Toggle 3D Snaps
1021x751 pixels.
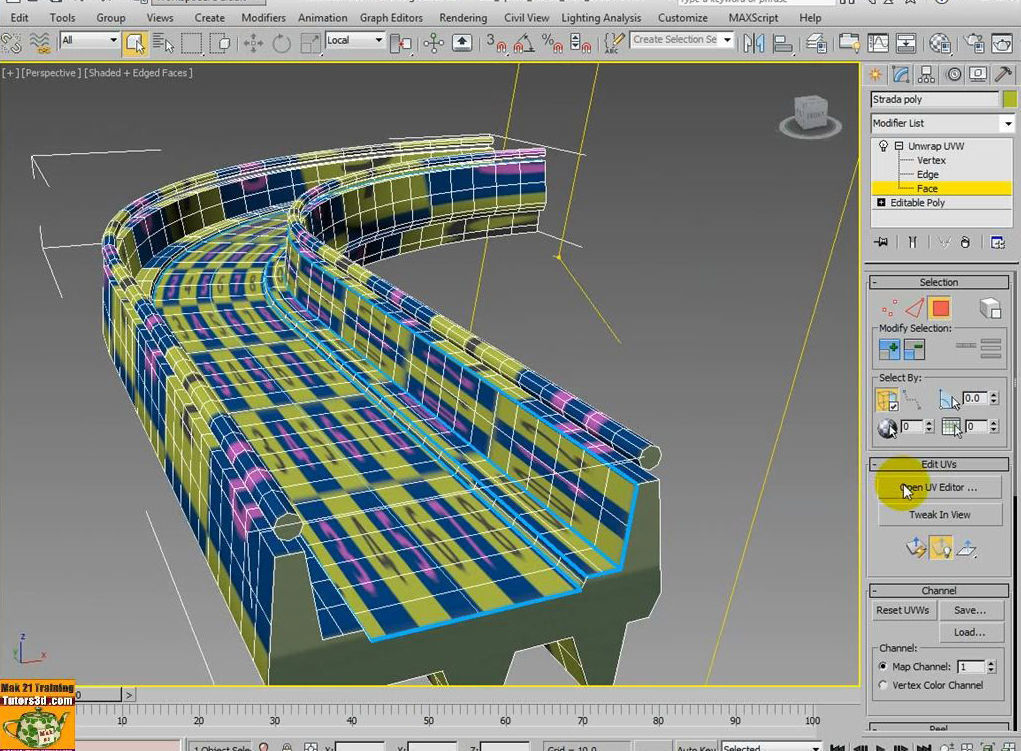496,44
